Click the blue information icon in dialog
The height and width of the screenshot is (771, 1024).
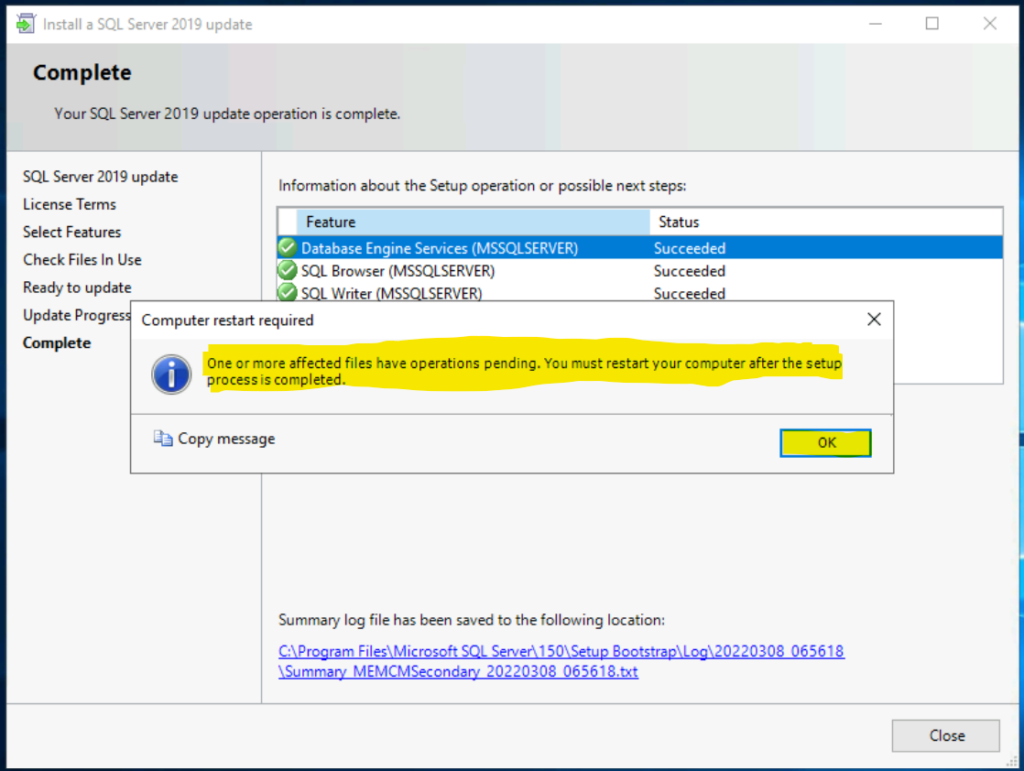(171, 374)
